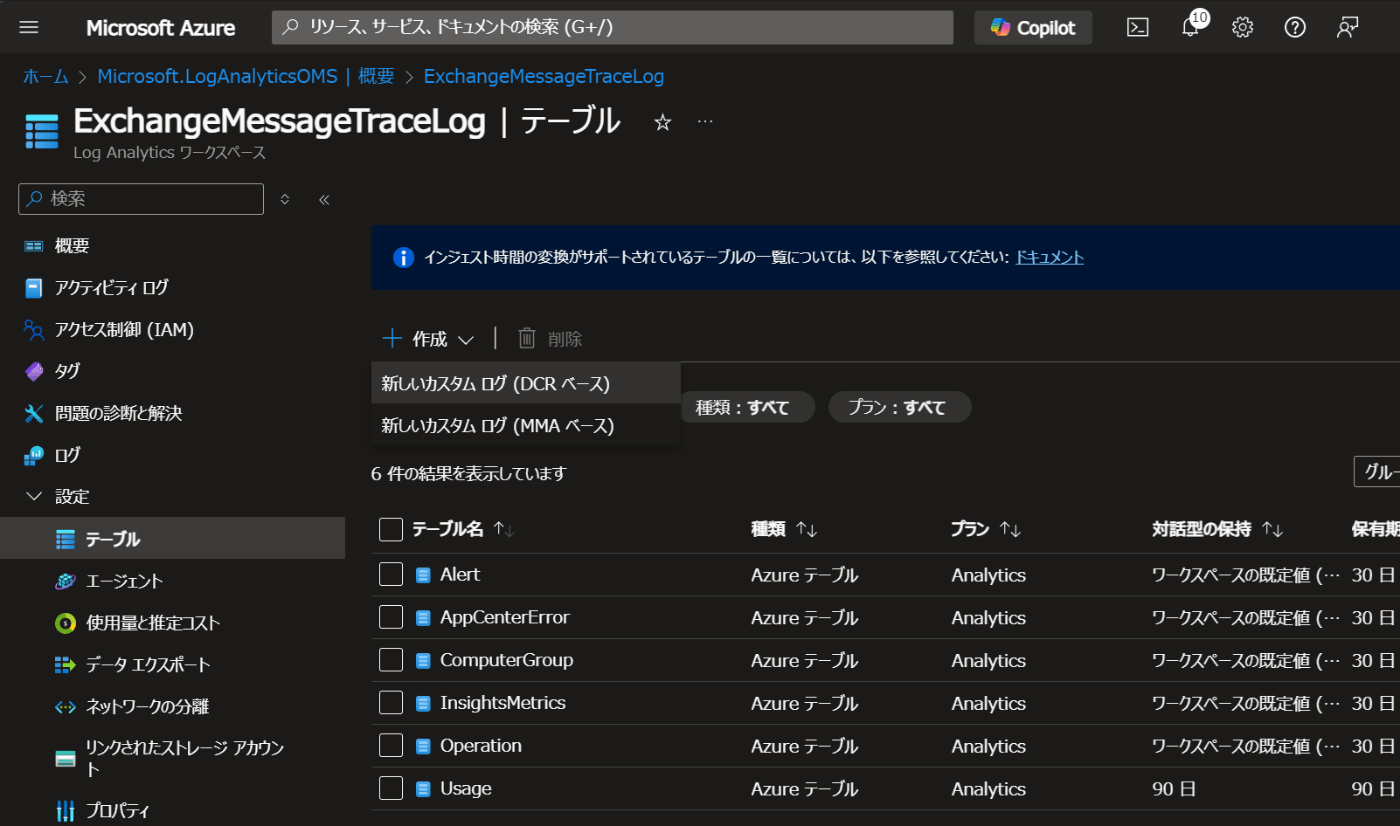
Task: Click the Operation table name
Action: click(x=481, y=746)
